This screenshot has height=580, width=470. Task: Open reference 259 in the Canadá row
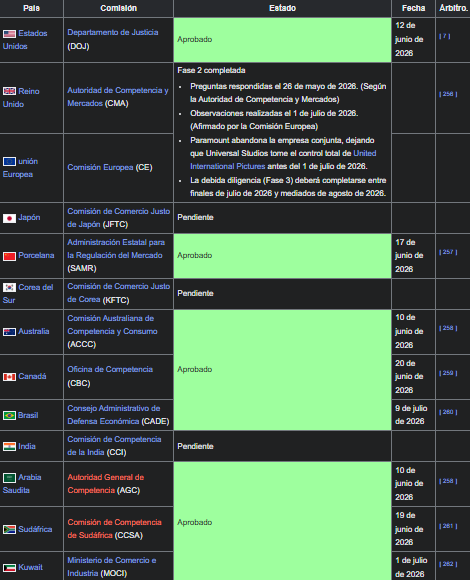click(448, 373)
